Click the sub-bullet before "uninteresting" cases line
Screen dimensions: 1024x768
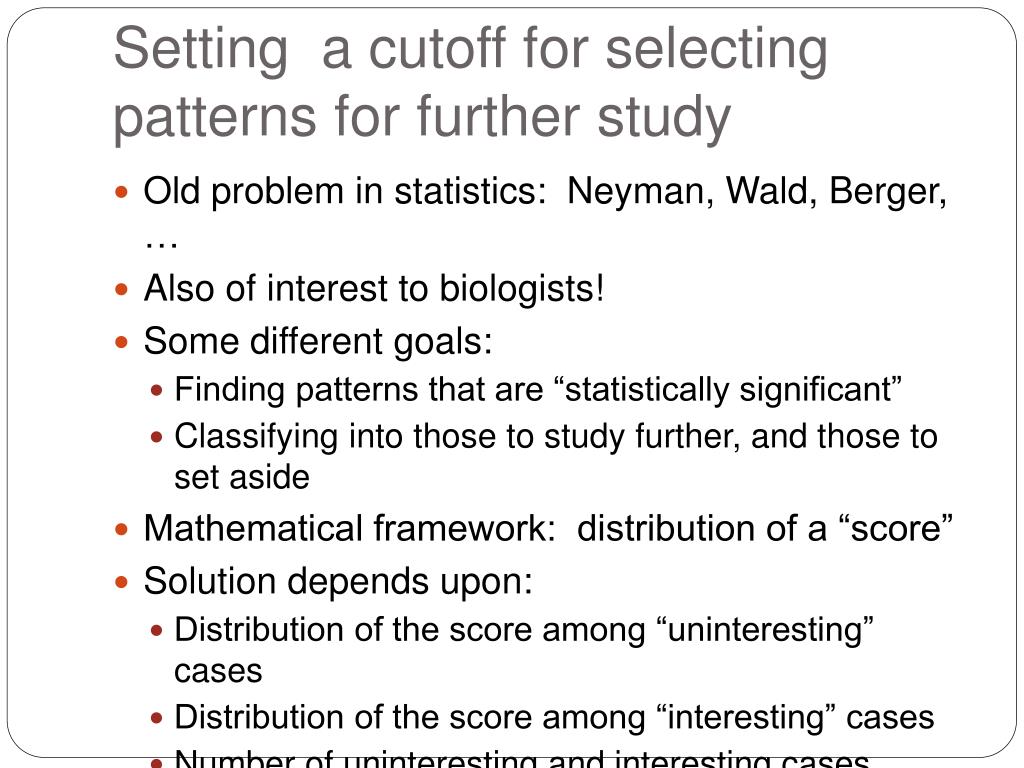point(156,631)
